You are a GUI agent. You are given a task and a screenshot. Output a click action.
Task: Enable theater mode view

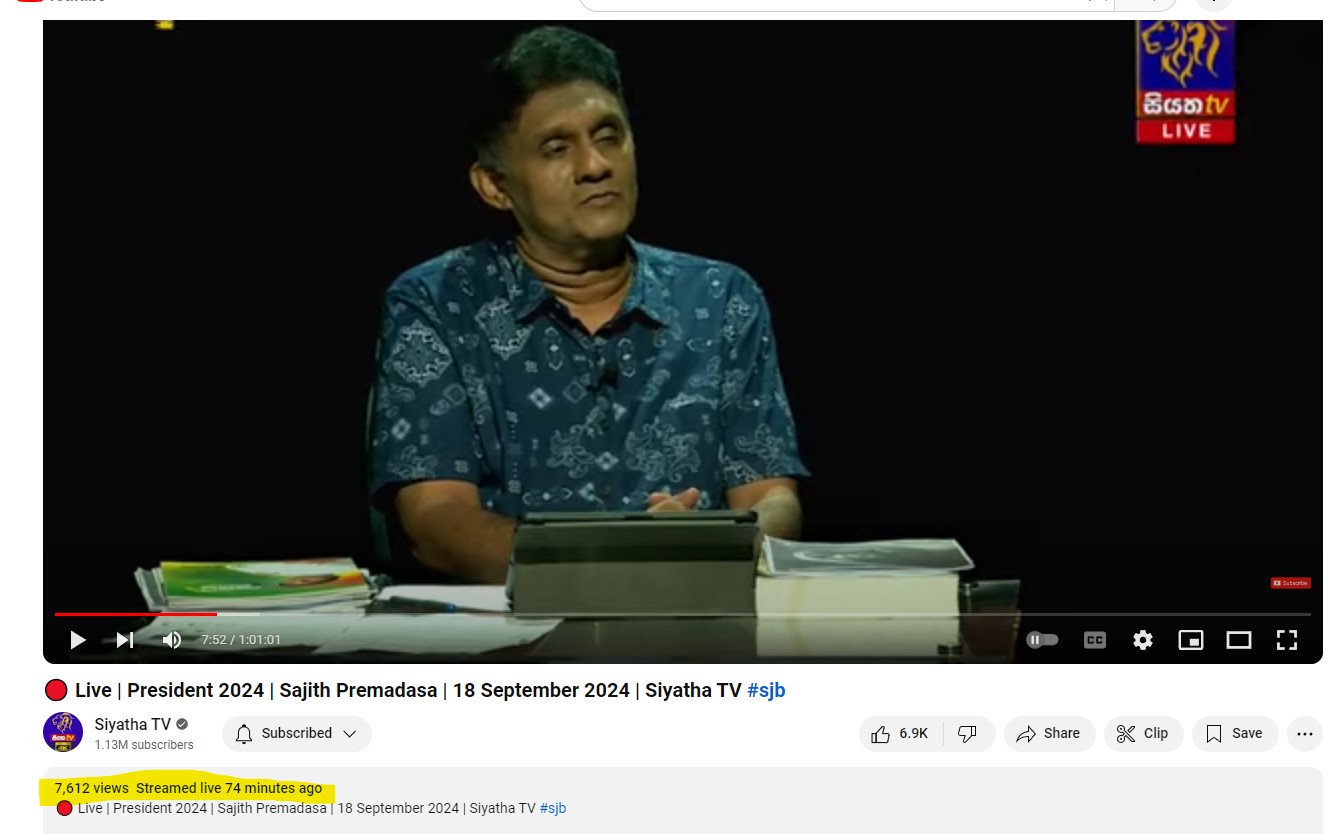(x=1239, y=640)
